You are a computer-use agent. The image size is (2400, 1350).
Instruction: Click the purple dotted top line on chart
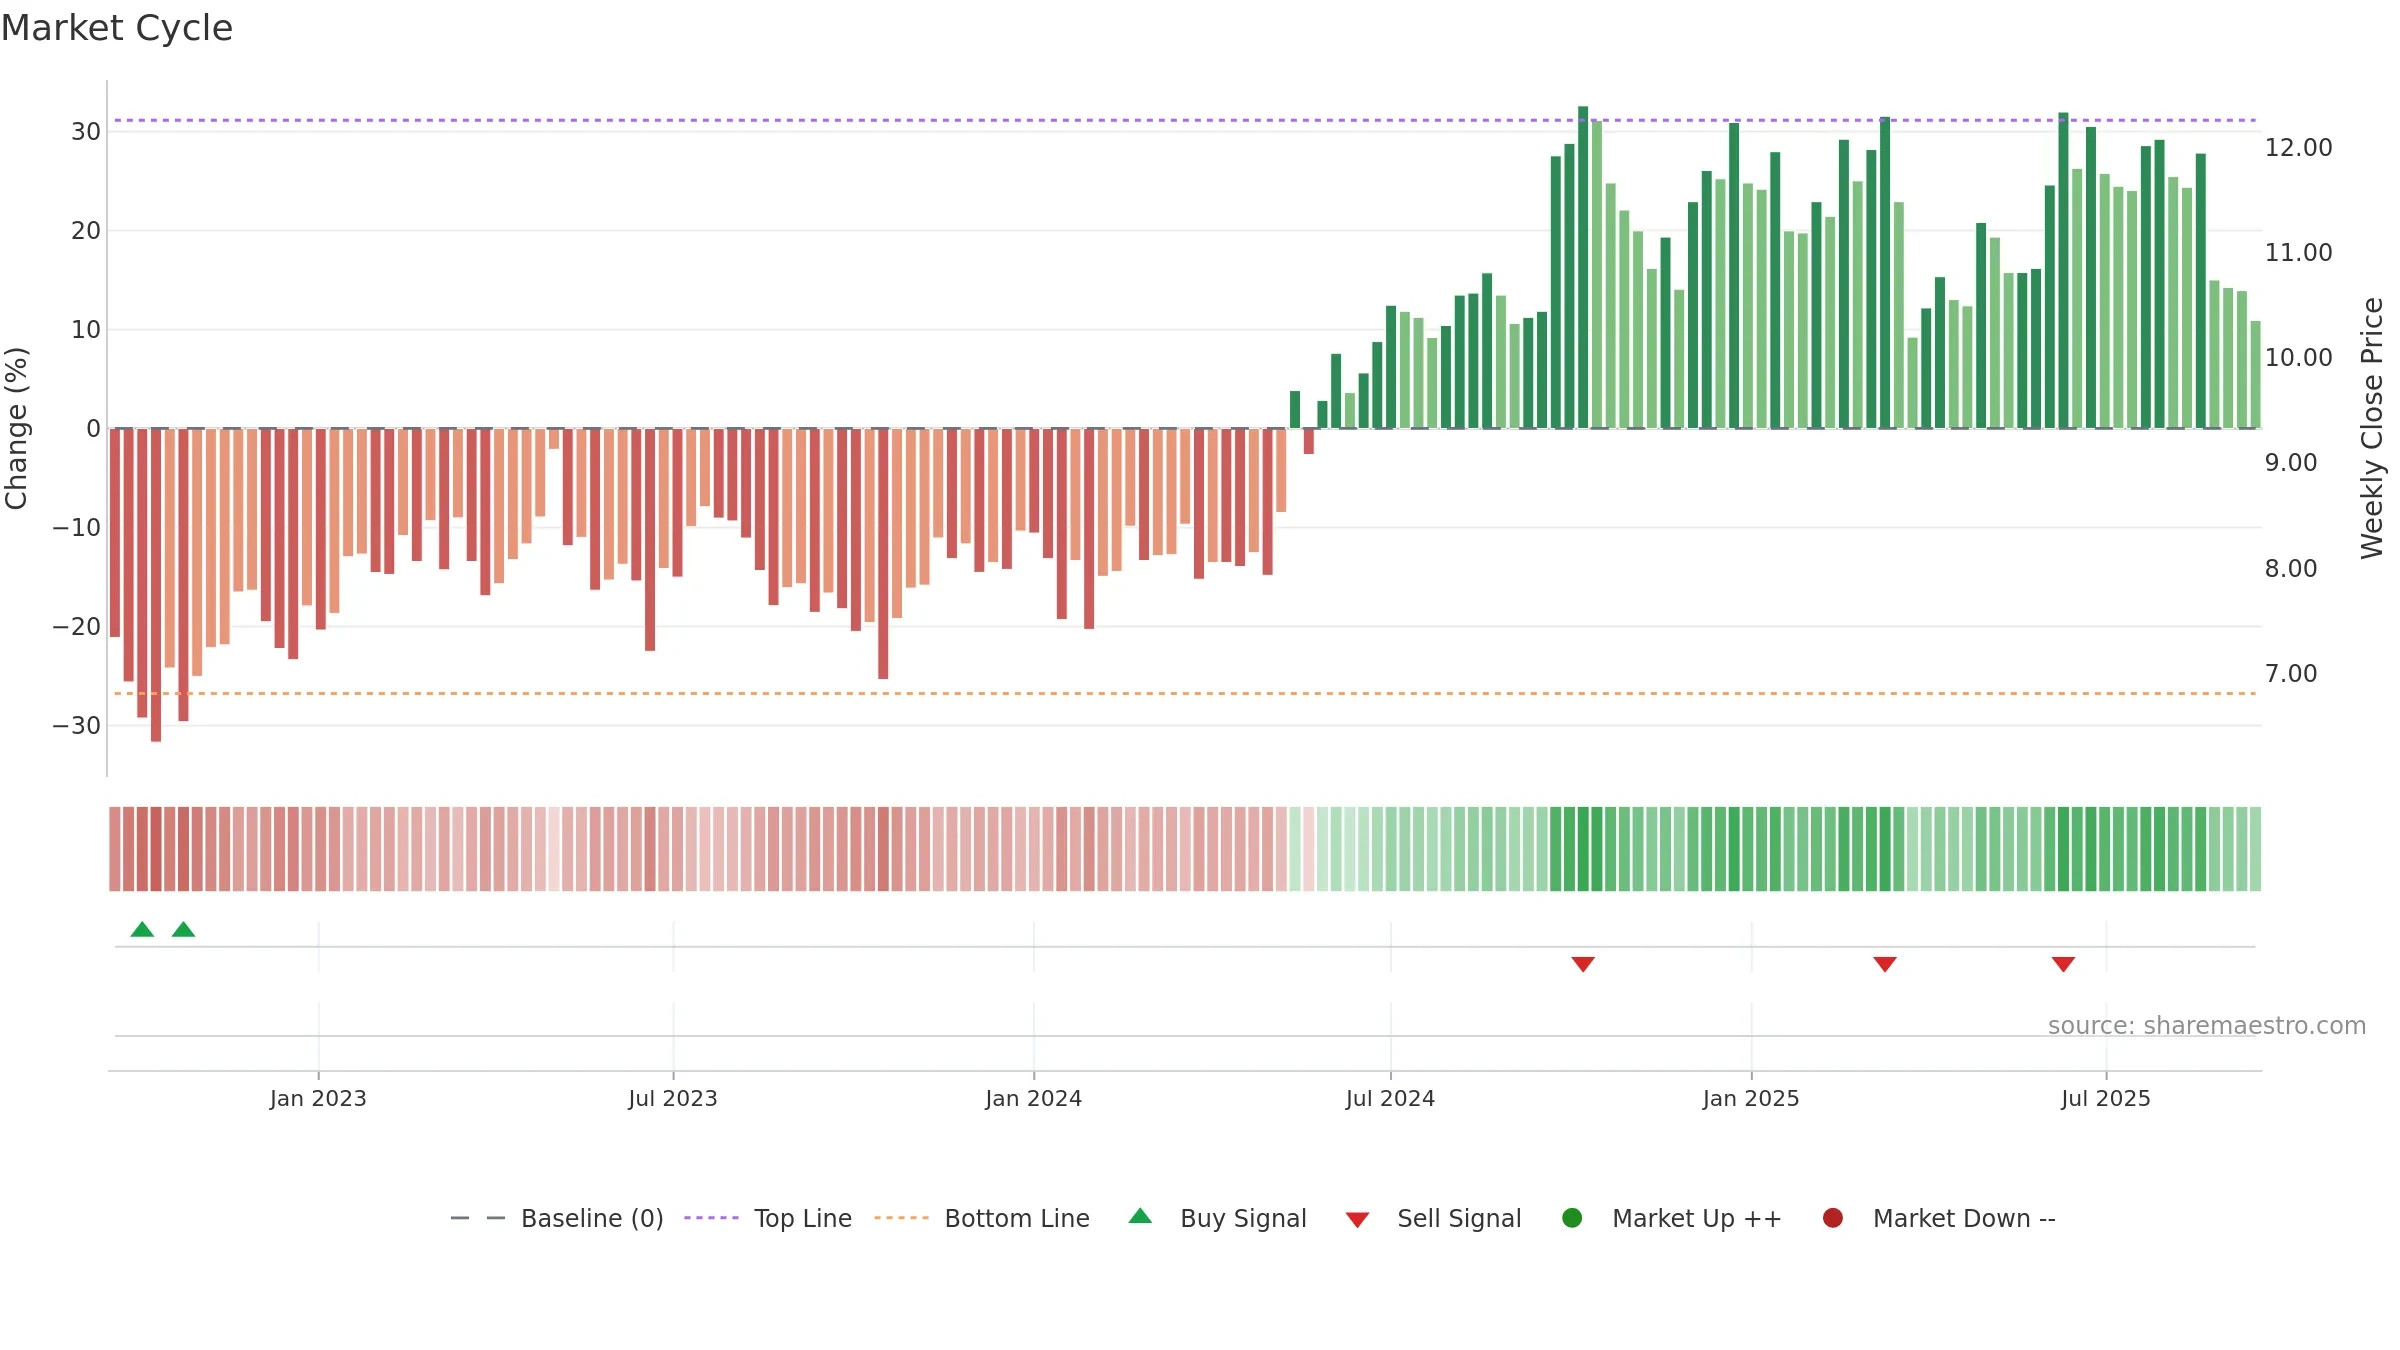click(x=1185, y=120)
